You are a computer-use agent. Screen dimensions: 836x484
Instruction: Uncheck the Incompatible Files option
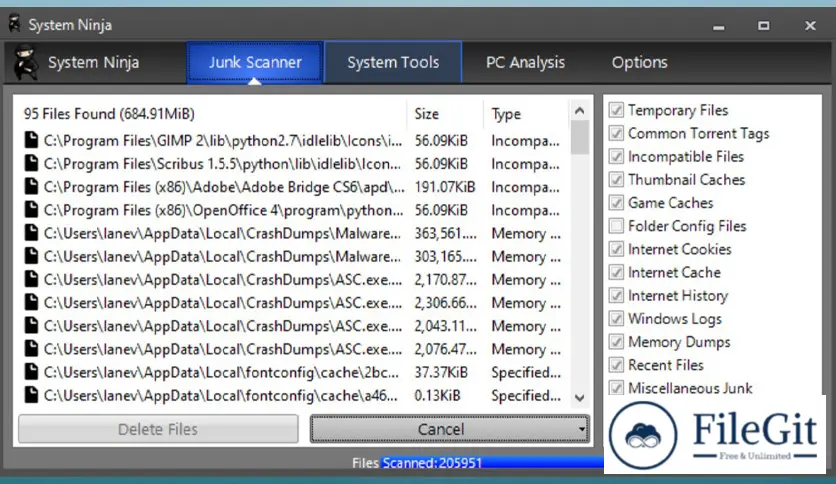point(616,156)
